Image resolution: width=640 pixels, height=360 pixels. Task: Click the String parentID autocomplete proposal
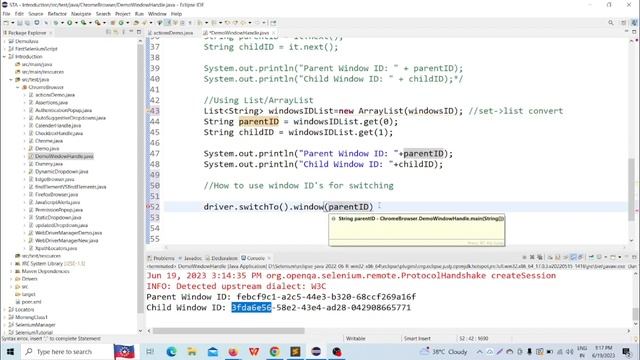tap(417, 219)
